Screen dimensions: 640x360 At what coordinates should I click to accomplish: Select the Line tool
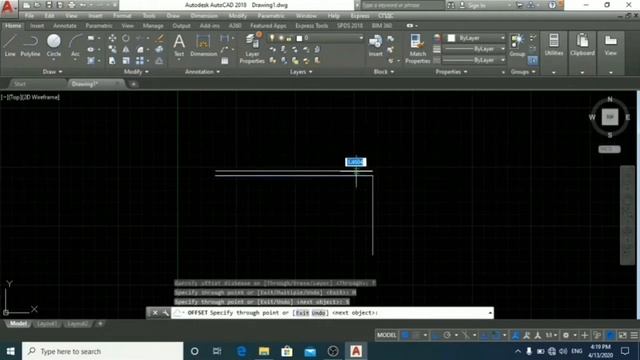10,45
